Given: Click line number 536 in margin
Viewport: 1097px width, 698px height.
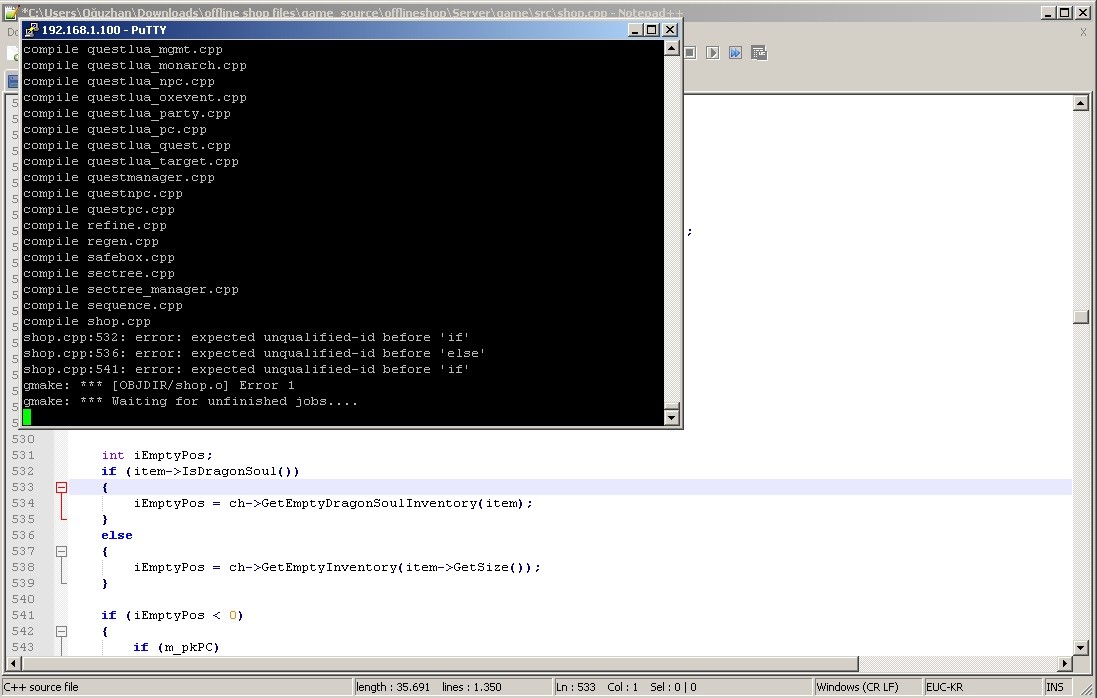Looking at the screenshot, I should point(22,535).
